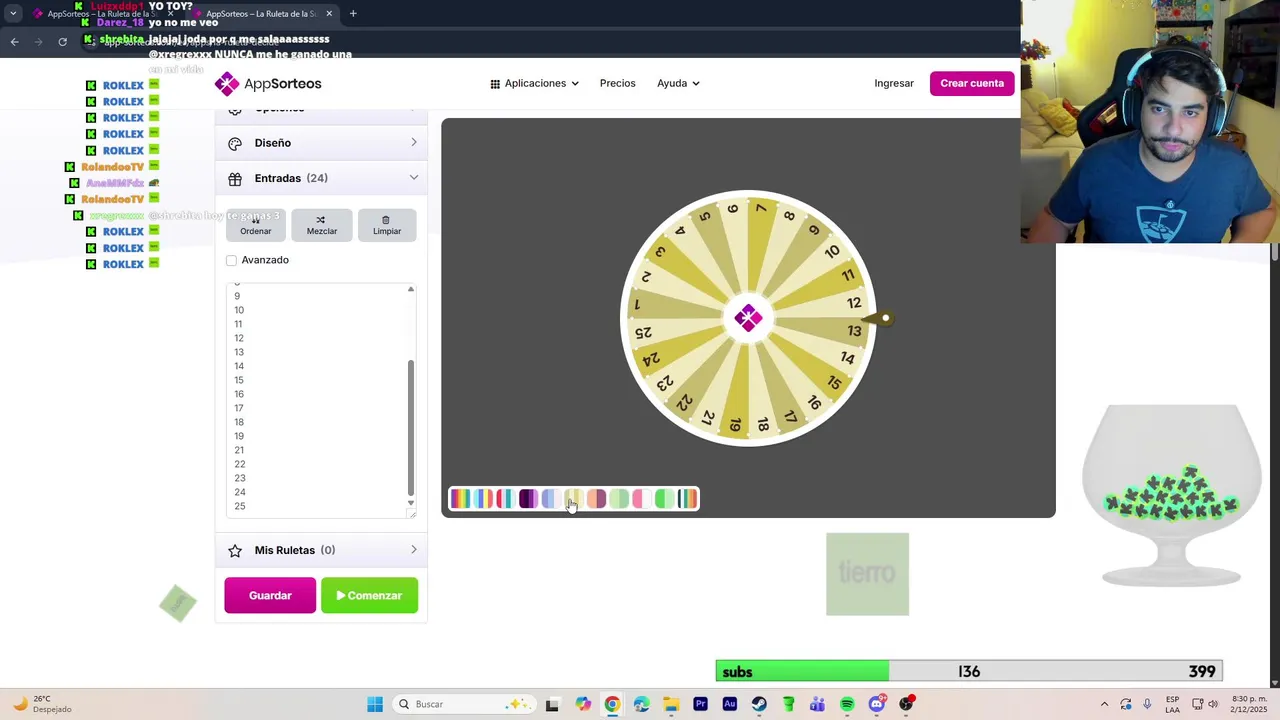The width and height of the screenshot is (1280, 720).
Task: Click the entries list scrollbar
Action: tap(410, 427)
